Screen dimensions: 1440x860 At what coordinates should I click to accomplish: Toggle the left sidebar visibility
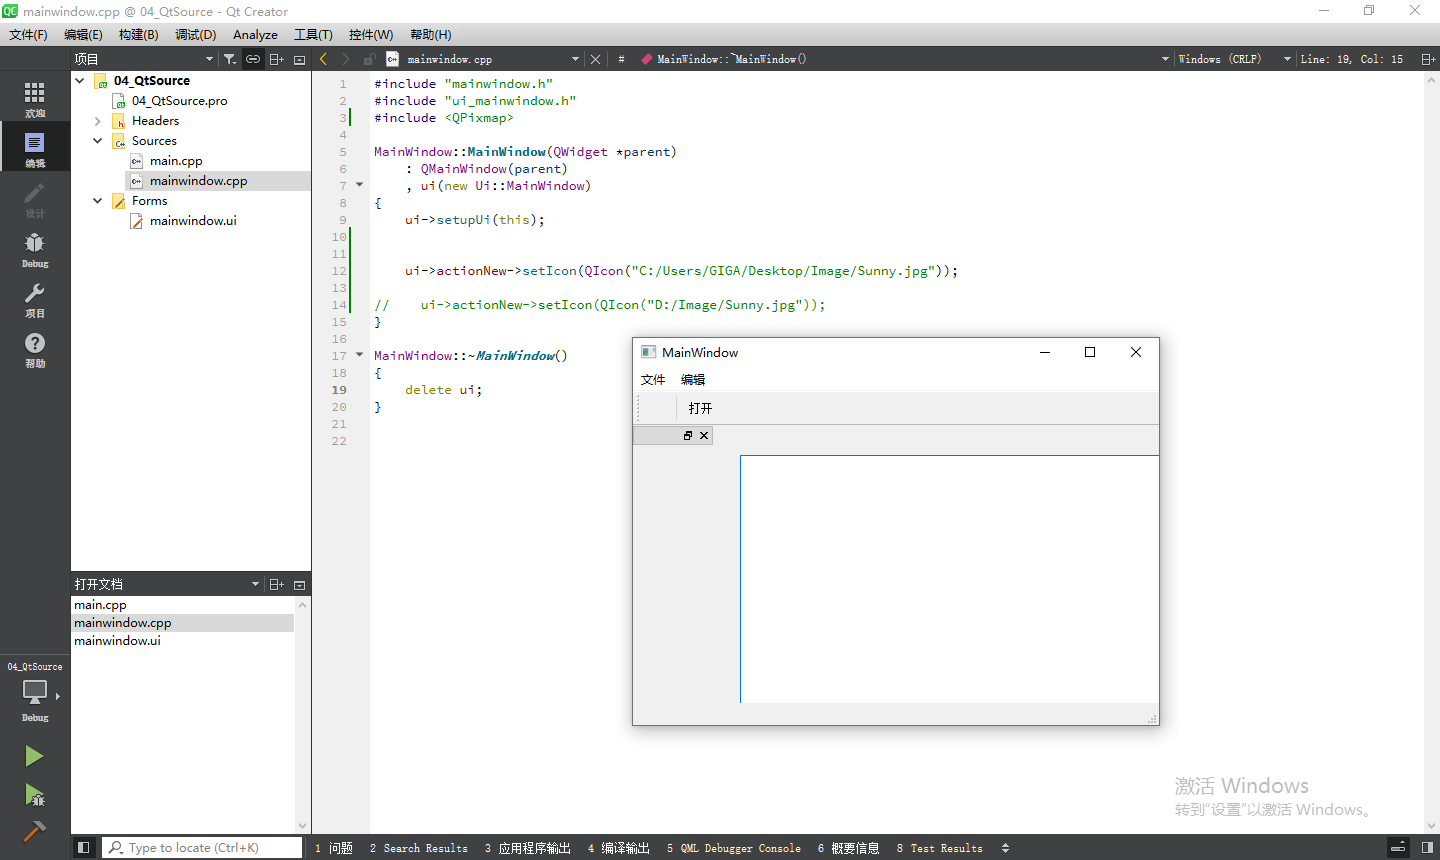84,847
